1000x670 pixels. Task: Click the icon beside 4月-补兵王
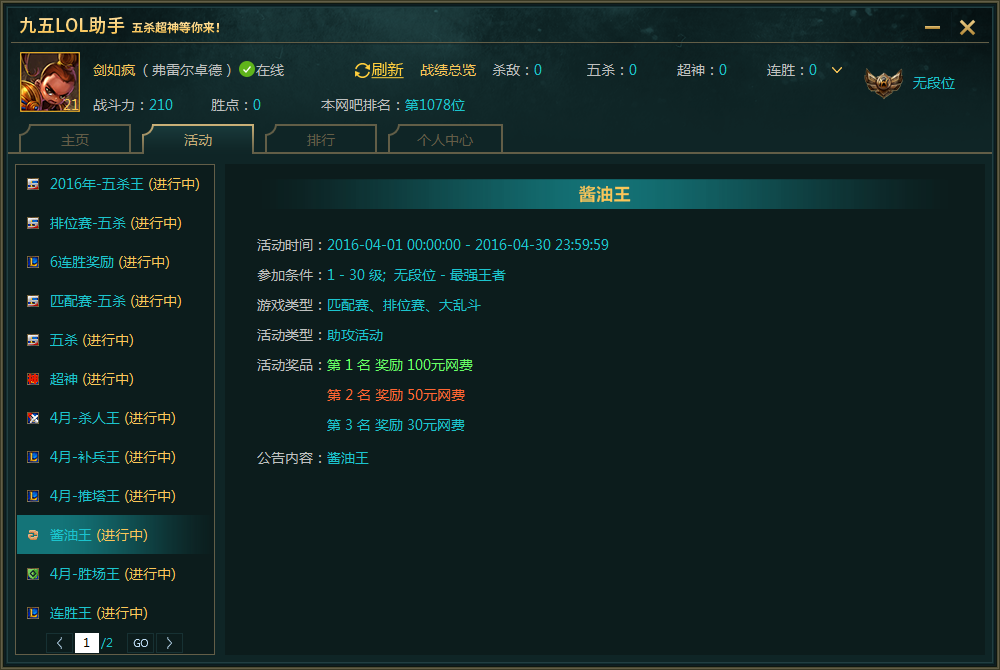point(33,457)
